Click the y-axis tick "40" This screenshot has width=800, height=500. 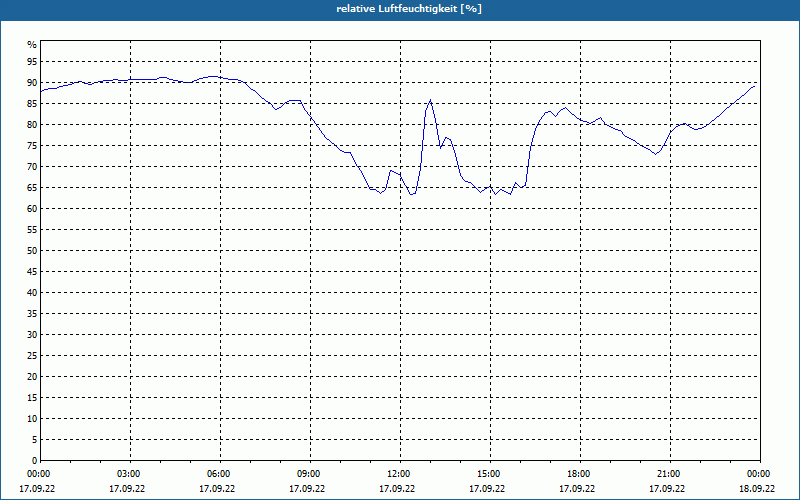point(32,293)
